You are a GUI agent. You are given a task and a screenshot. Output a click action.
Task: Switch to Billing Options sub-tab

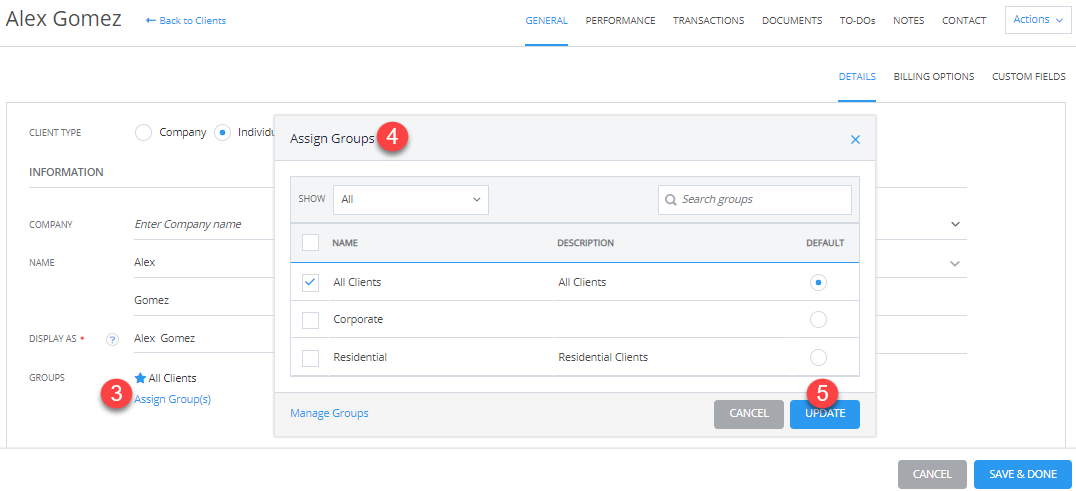[934, 77]
